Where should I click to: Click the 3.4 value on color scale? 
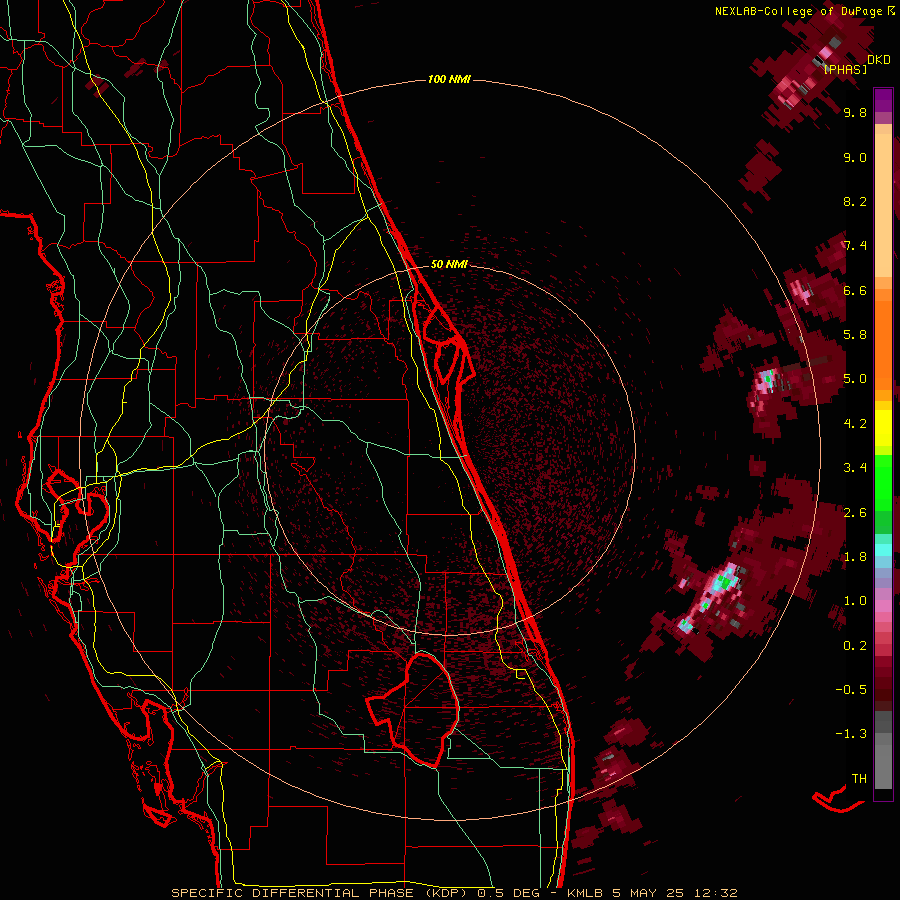[855, 467]
